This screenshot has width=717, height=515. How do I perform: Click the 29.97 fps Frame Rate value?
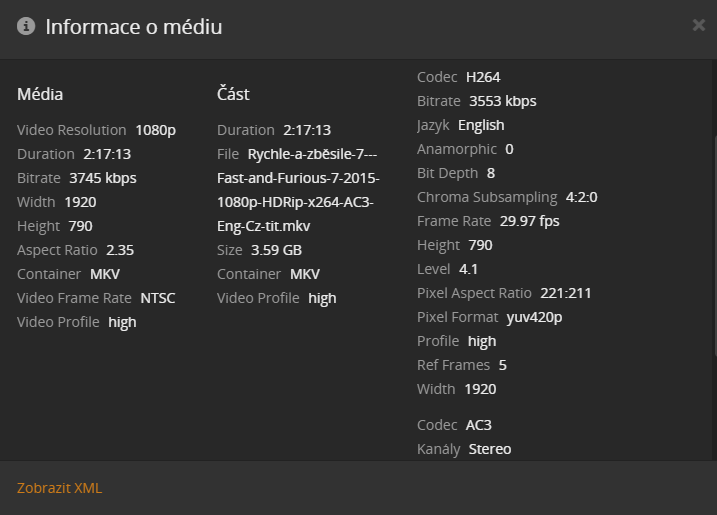pos(530,221)
